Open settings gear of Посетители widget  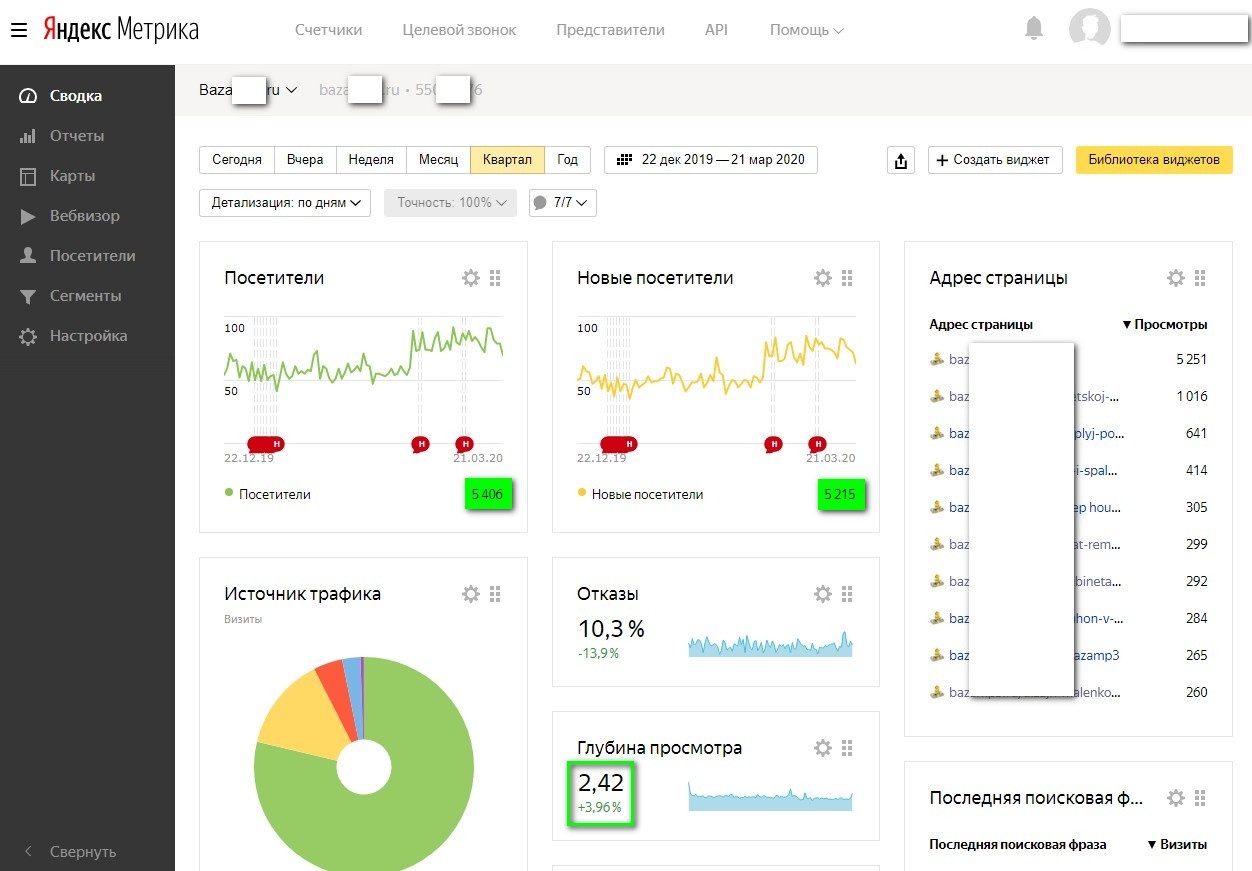pyautogui.click(x=471, y=278)
